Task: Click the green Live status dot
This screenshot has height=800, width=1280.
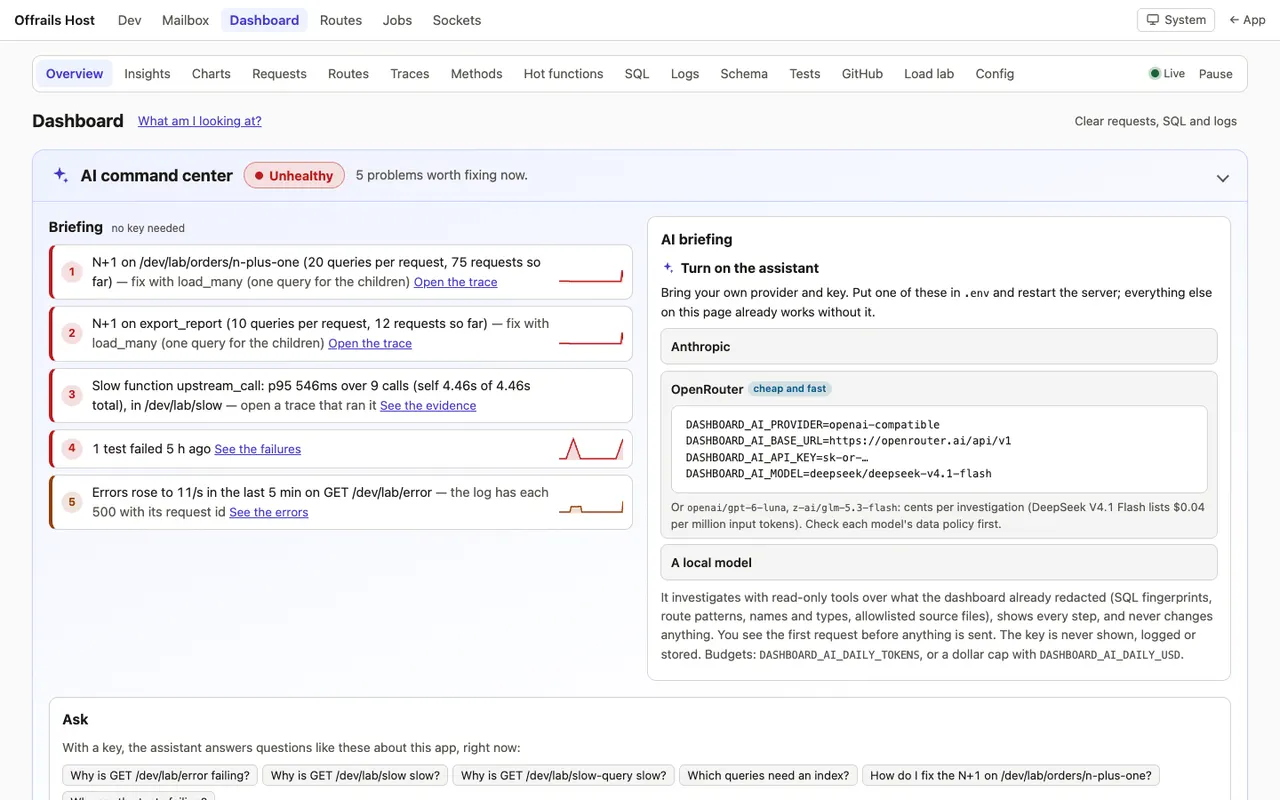Action: point(1155,74)
